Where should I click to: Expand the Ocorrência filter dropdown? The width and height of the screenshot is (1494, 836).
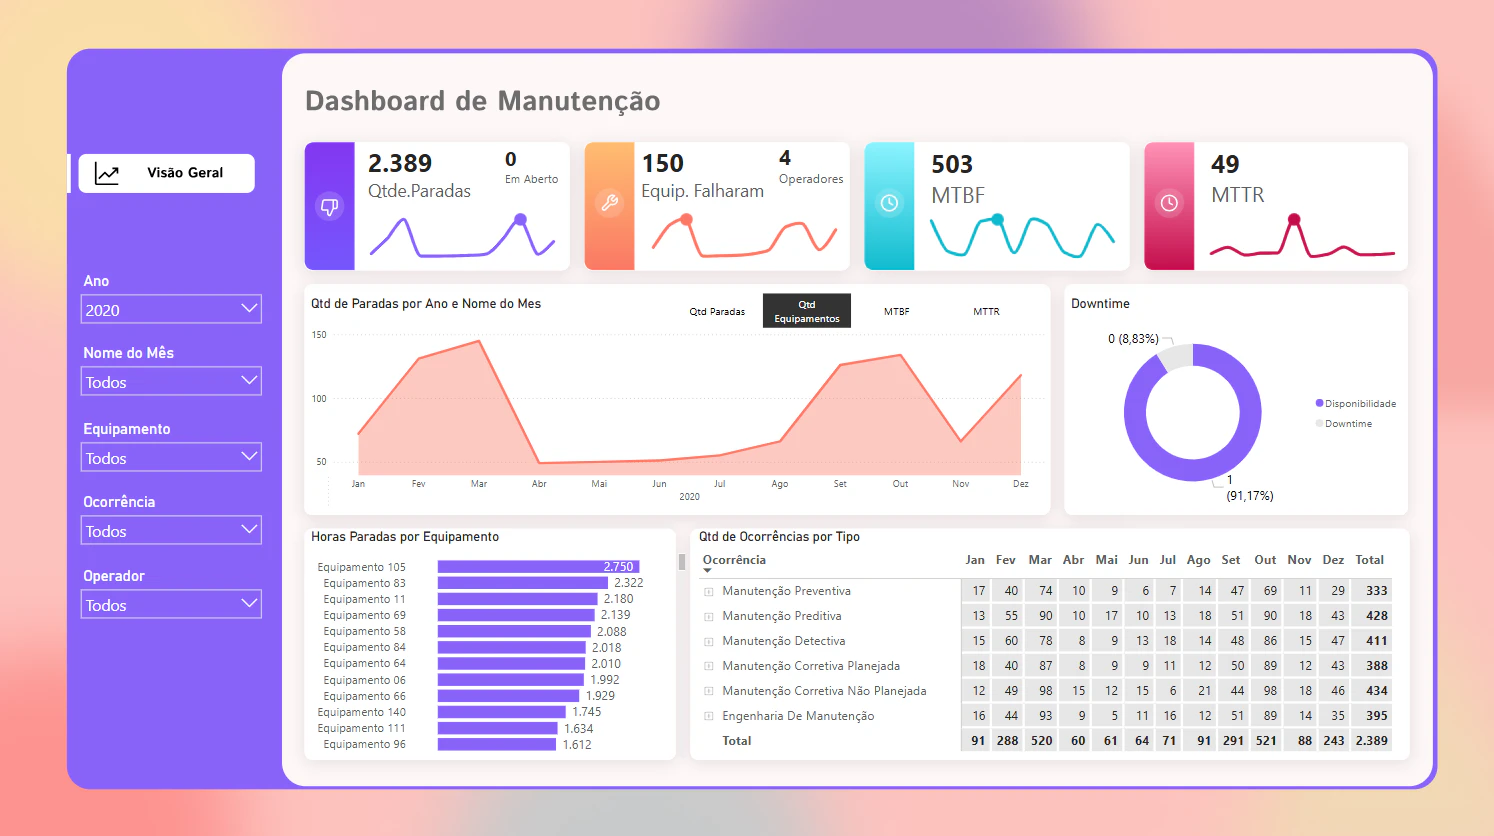pyautogui.click(x=171, y=531)
